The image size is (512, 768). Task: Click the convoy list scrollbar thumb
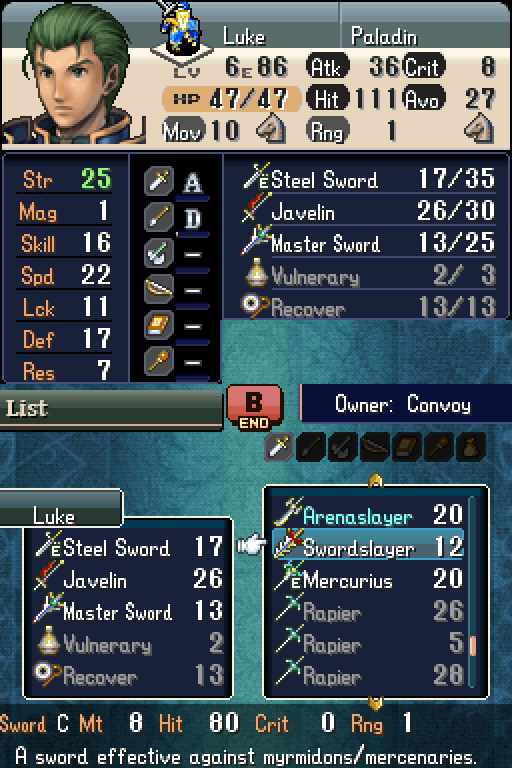pyautogui.click(x=473, y=646)
